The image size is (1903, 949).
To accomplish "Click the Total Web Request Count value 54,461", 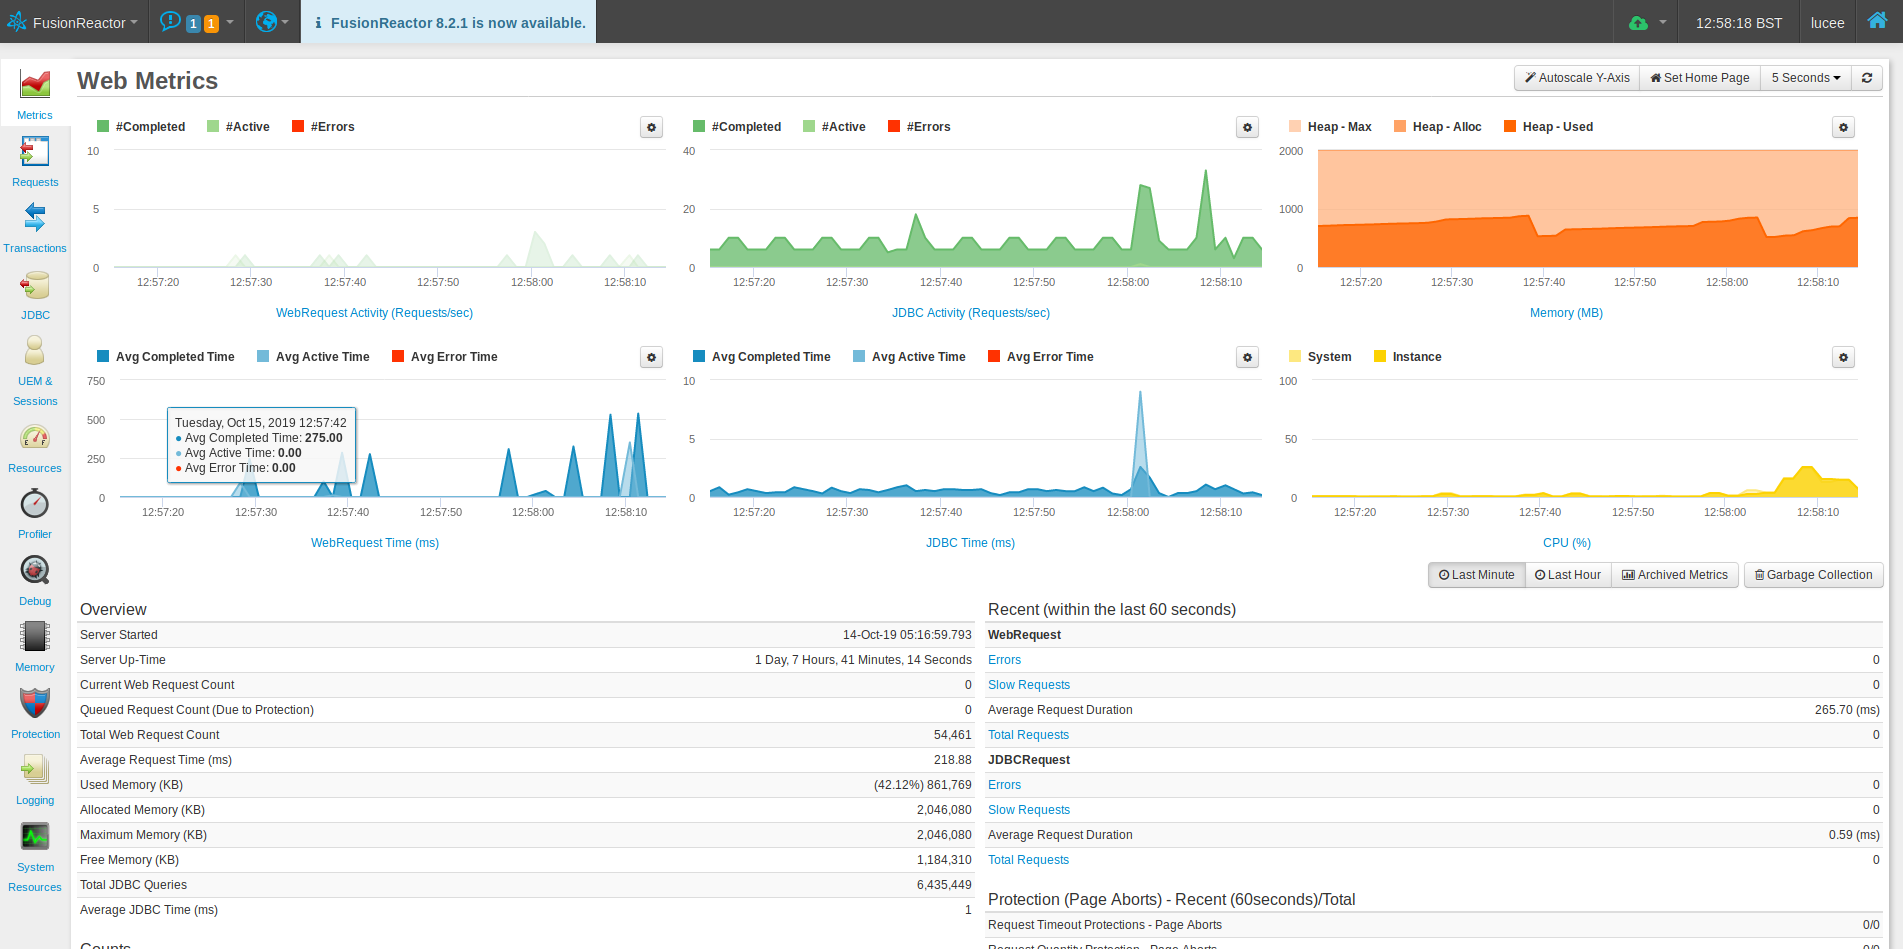I will pyautogui.click(x=952, y=735).
